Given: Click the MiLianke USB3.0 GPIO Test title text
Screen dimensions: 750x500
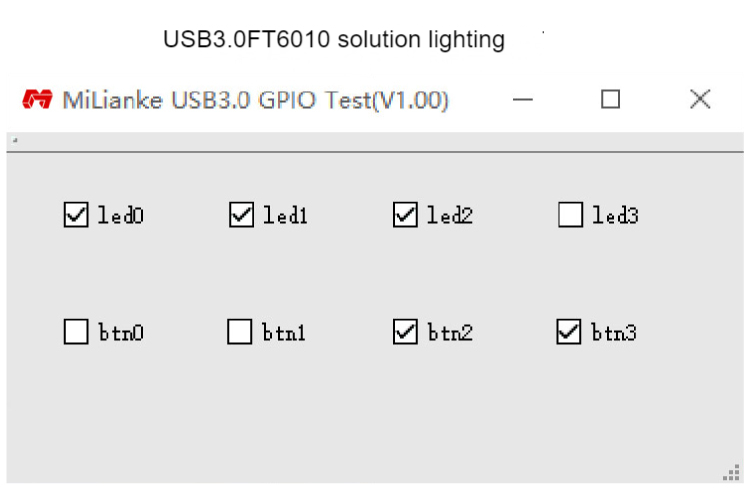Looking at the screenshot, I should pyautogui.click(x=255, y=100).
